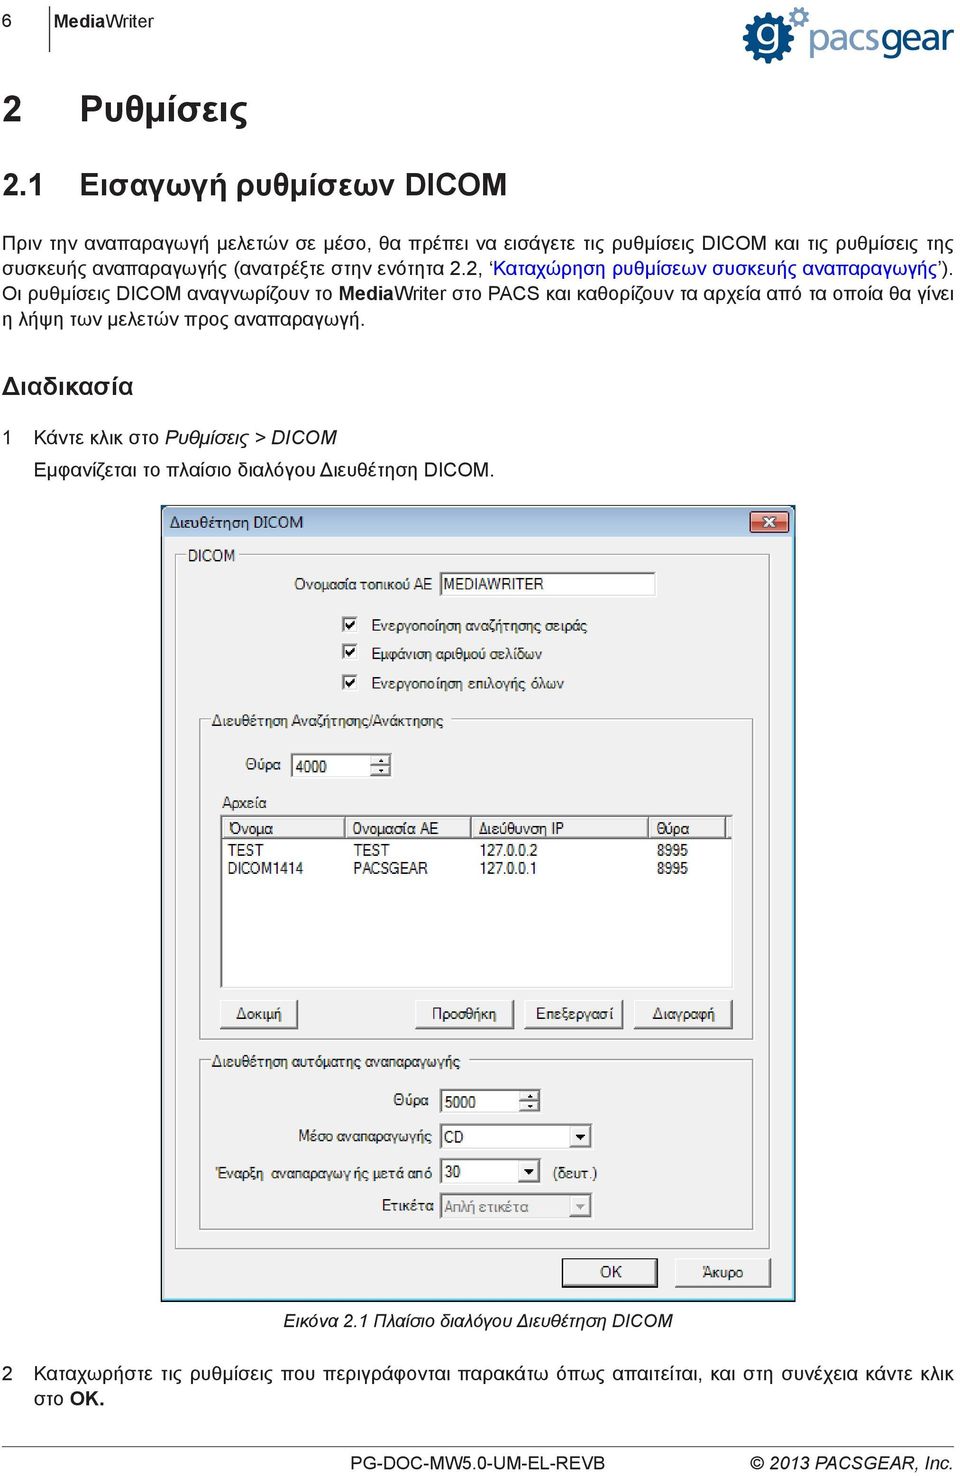Click the Άκυρο cancel button
Viewport: 960px width, 1476px height.
tap(723, 1272)
